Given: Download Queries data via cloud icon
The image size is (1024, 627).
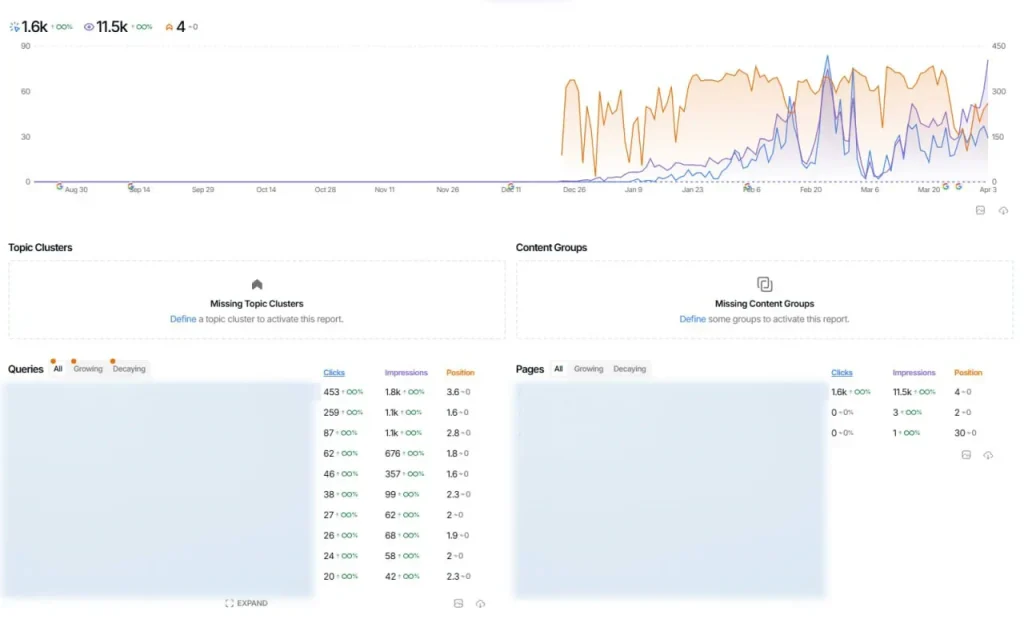Looking at the screenshot, I should tap(481, 603).
